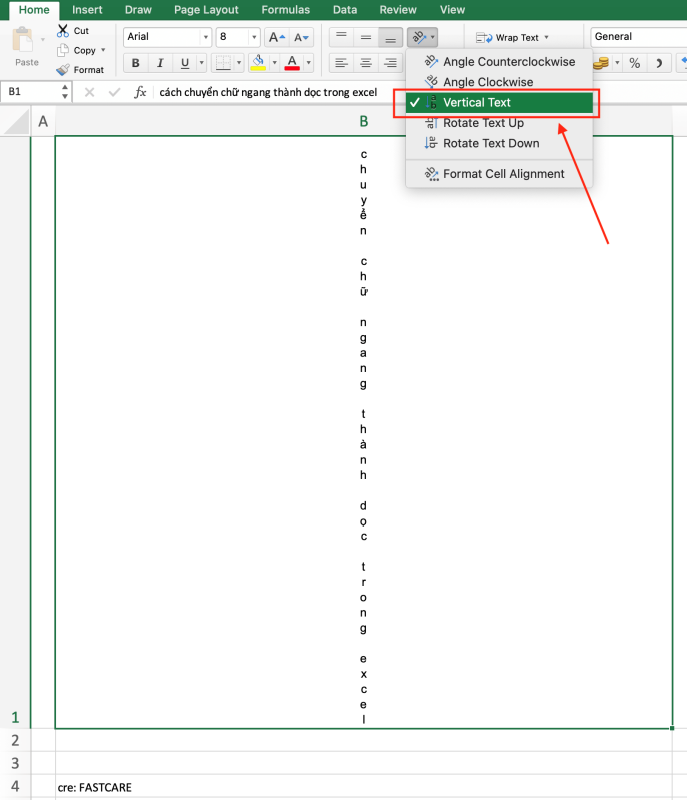
Task: Decrease font size with smaller A icon
Action: coord(301,37)
